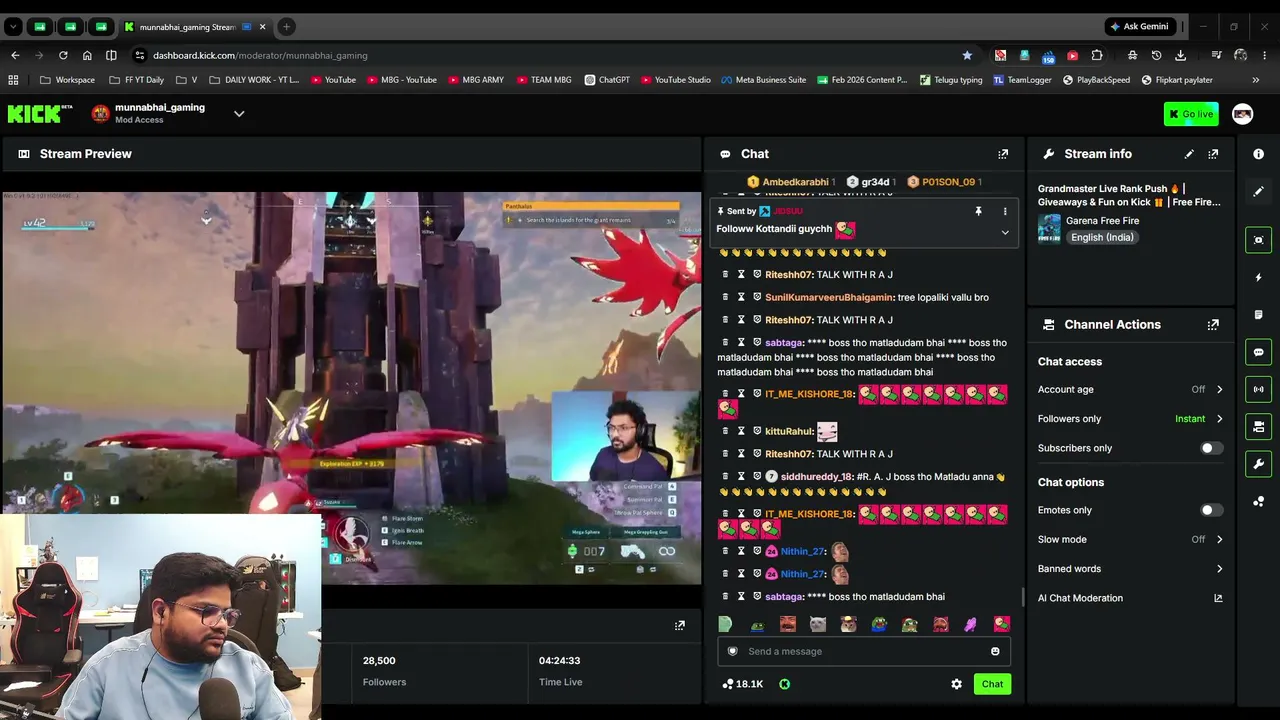Select the white cat emote in quick bar

tap(818, 624)
